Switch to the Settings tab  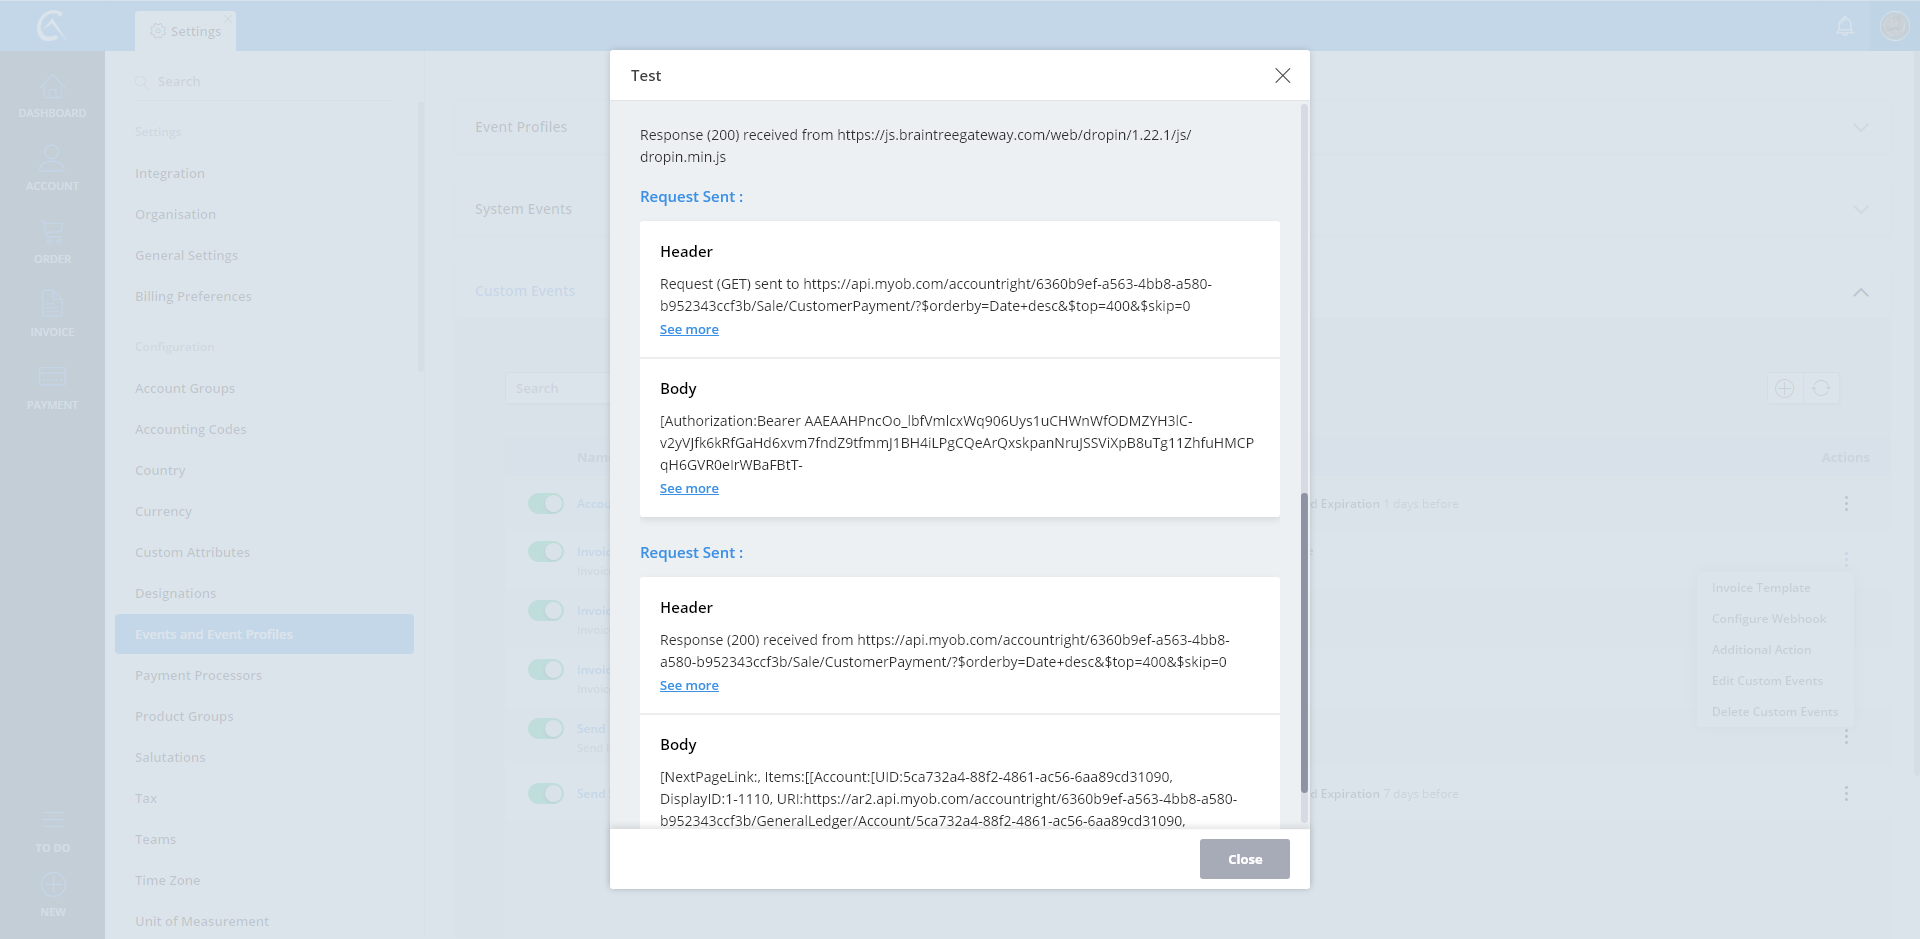(186, 31)
